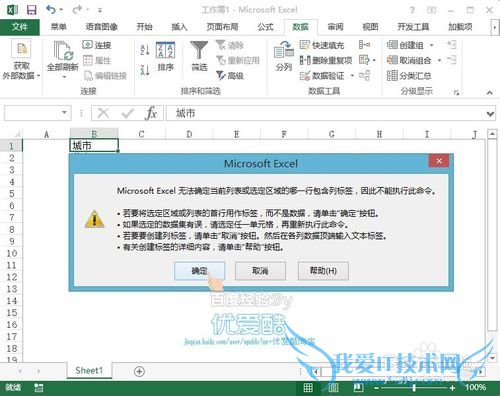Image resolution: width=500 pixels, height=396 pixels.
Task: Select 分类汇总 subtotal
Action: (x=409, y=76)
